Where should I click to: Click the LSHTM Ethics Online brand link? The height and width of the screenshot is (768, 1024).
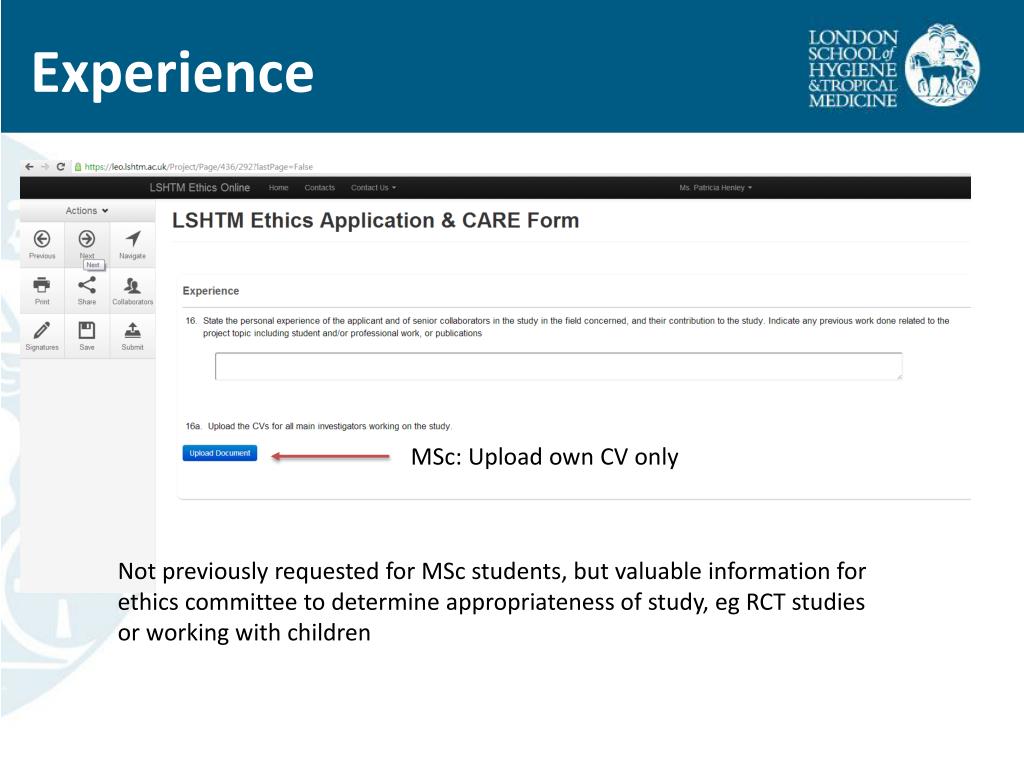(x=200, y=188)
